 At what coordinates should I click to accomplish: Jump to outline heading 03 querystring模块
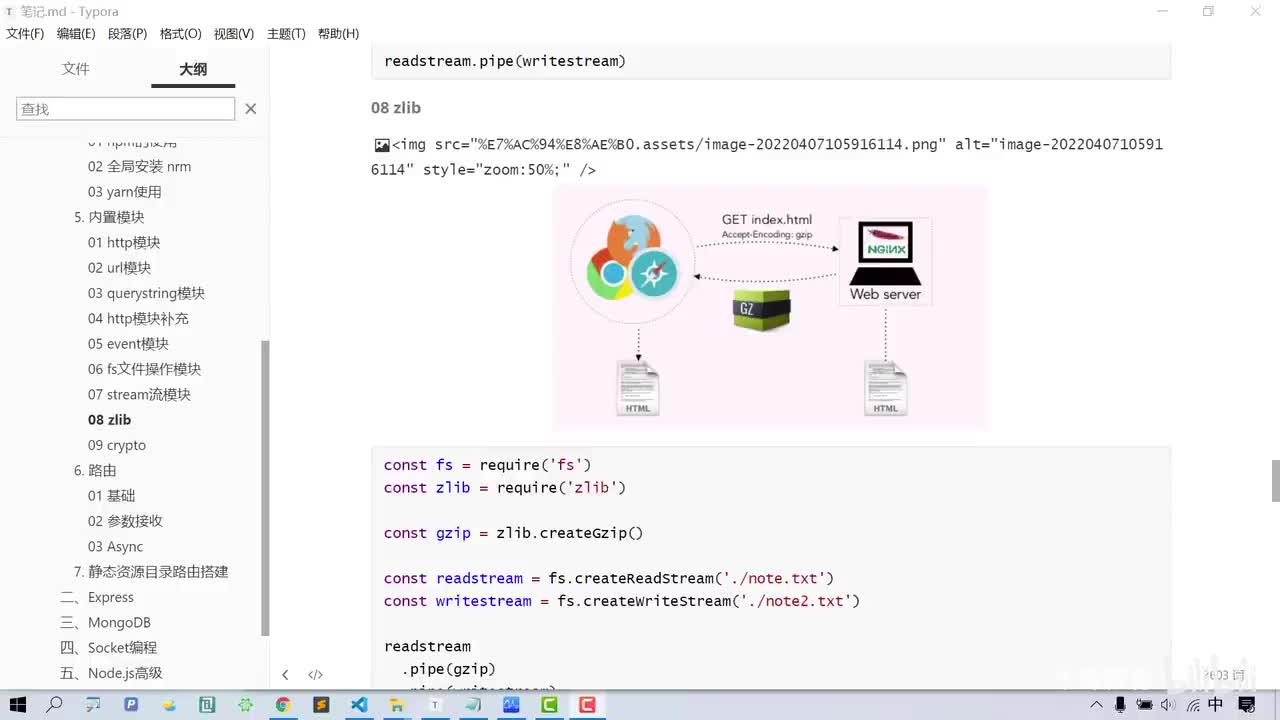(x=146, y=293)
